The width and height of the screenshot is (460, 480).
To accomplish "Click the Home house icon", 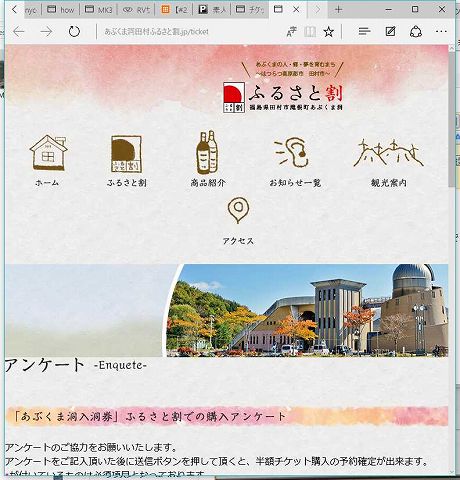I will (x=48, y=153).
